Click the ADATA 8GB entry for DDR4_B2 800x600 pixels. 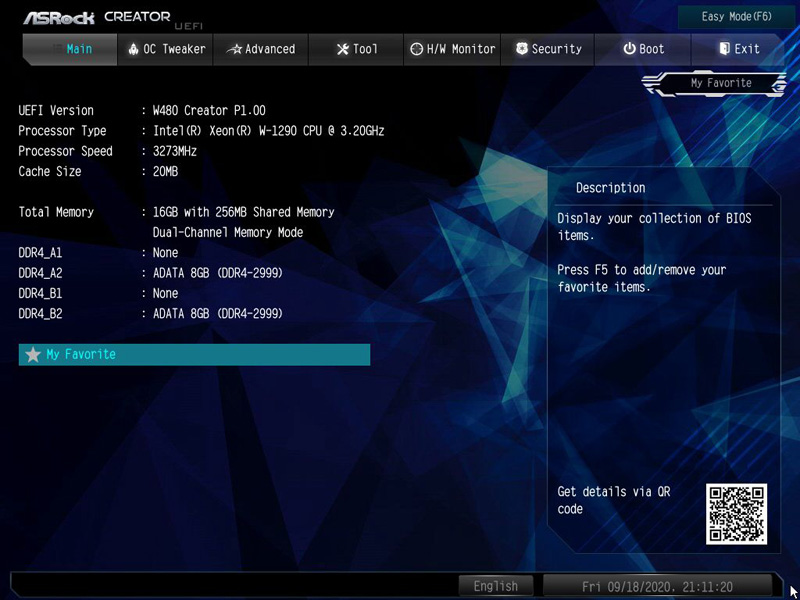tap(217, 314)
